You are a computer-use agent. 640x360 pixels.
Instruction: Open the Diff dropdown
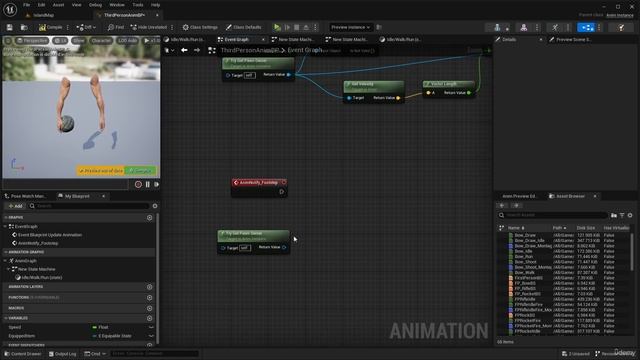(86, 27)
